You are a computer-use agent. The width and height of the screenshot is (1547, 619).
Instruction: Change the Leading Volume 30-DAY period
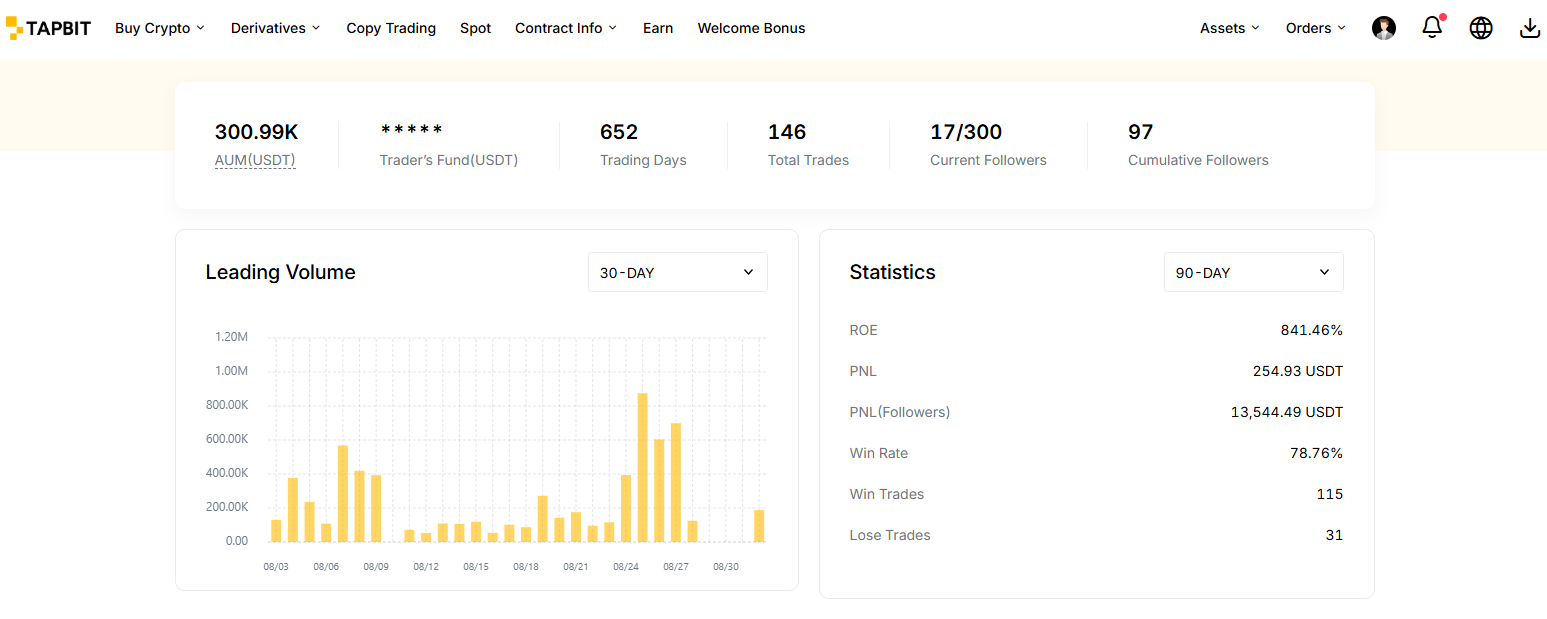[677, 272]
